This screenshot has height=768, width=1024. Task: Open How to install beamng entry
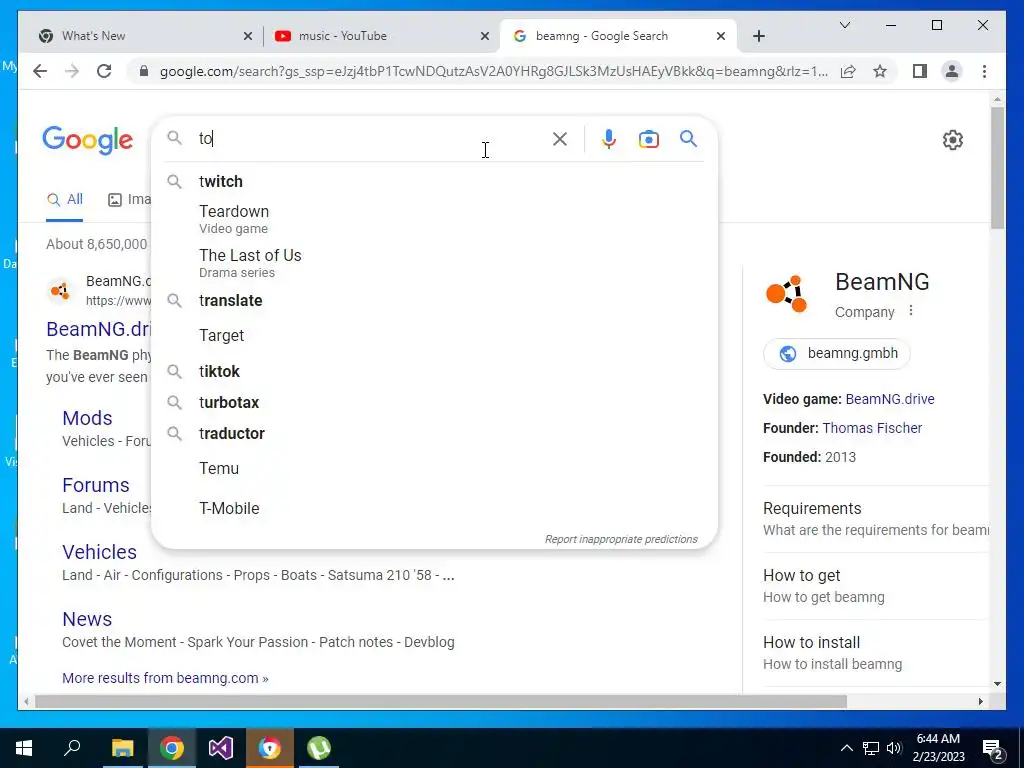[x=875, y=653]
